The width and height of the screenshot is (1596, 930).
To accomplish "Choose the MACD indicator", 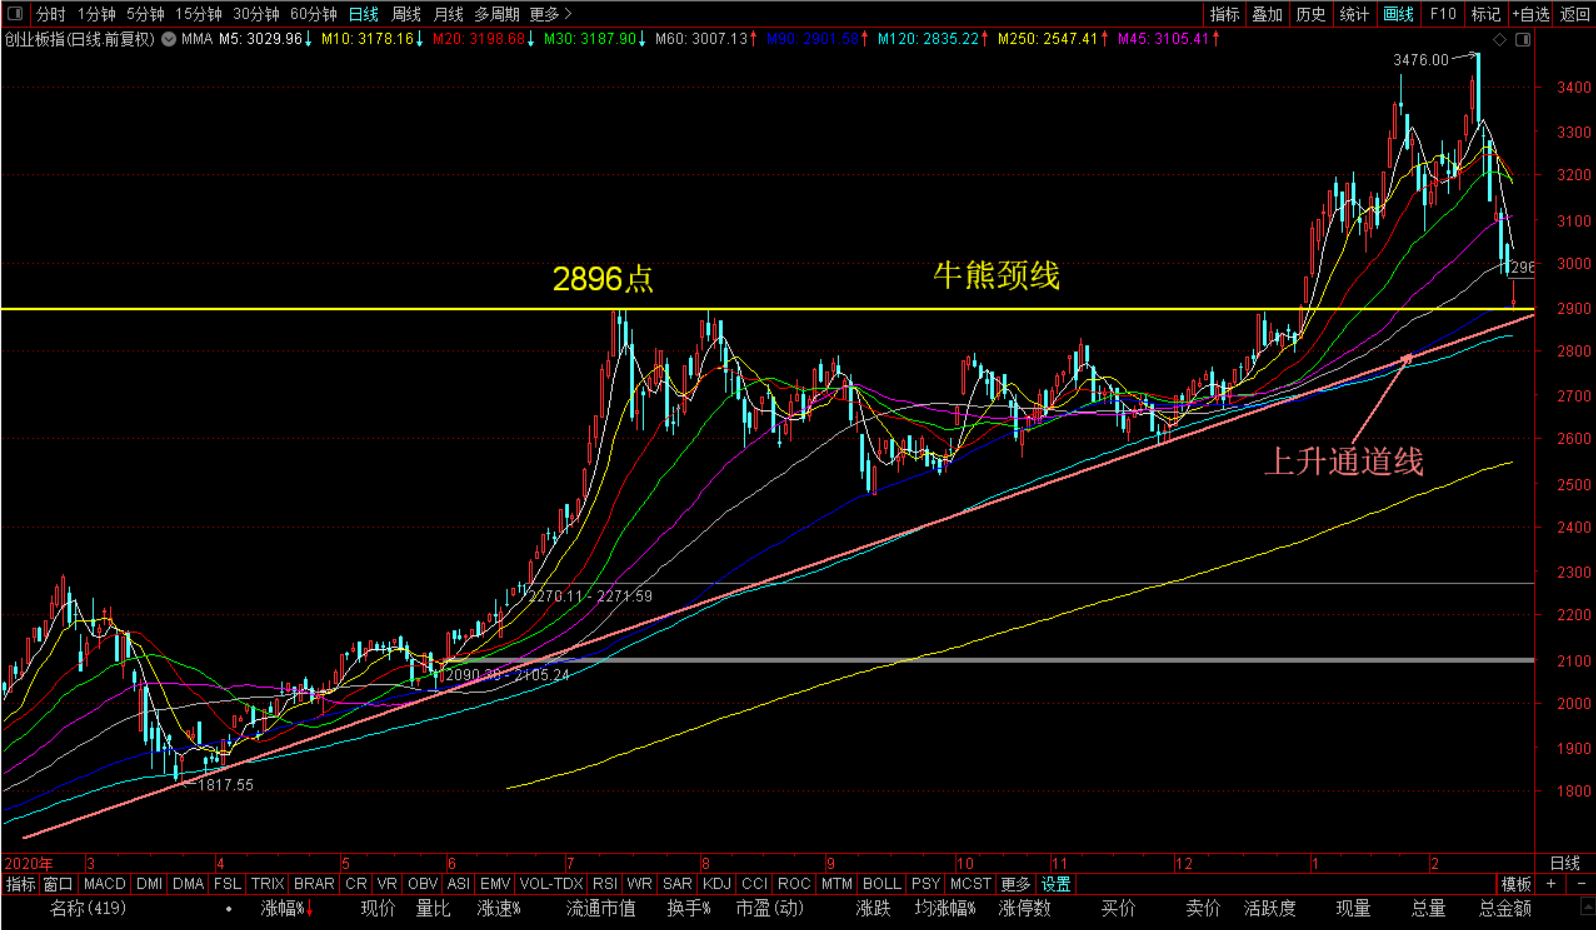I will click(x=105, y=884).
